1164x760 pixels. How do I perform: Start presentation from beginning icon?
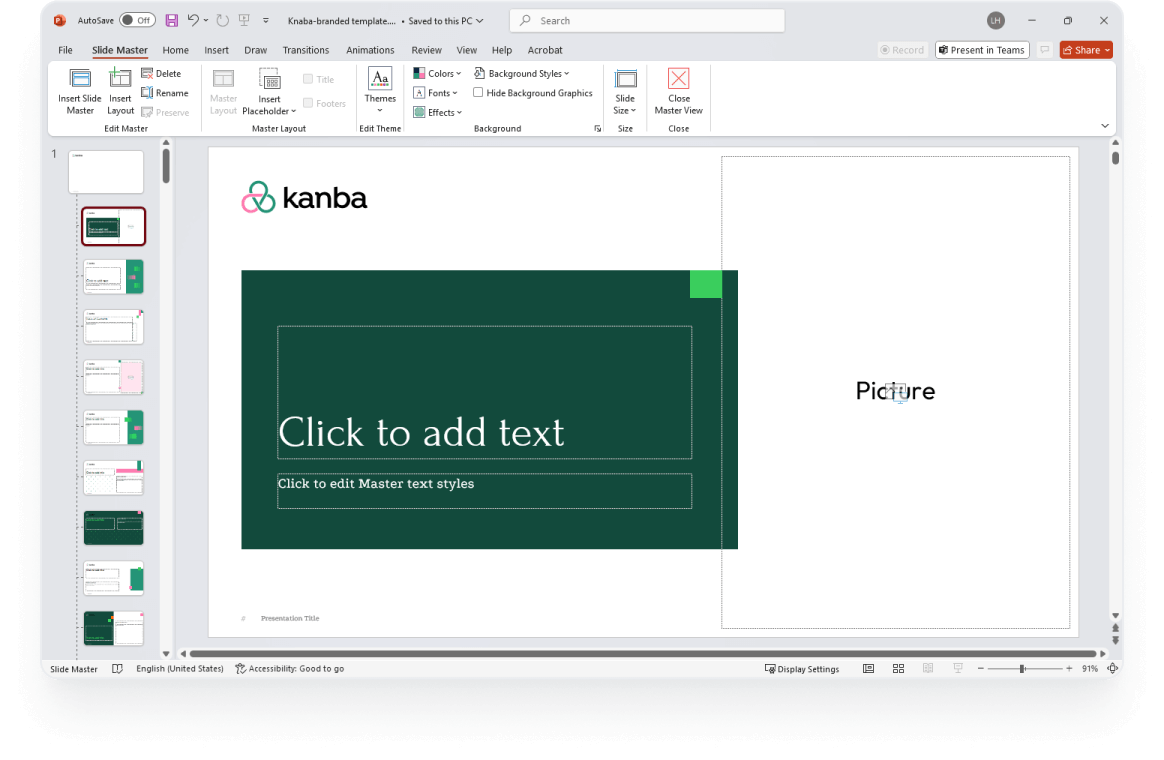point(244,21)
